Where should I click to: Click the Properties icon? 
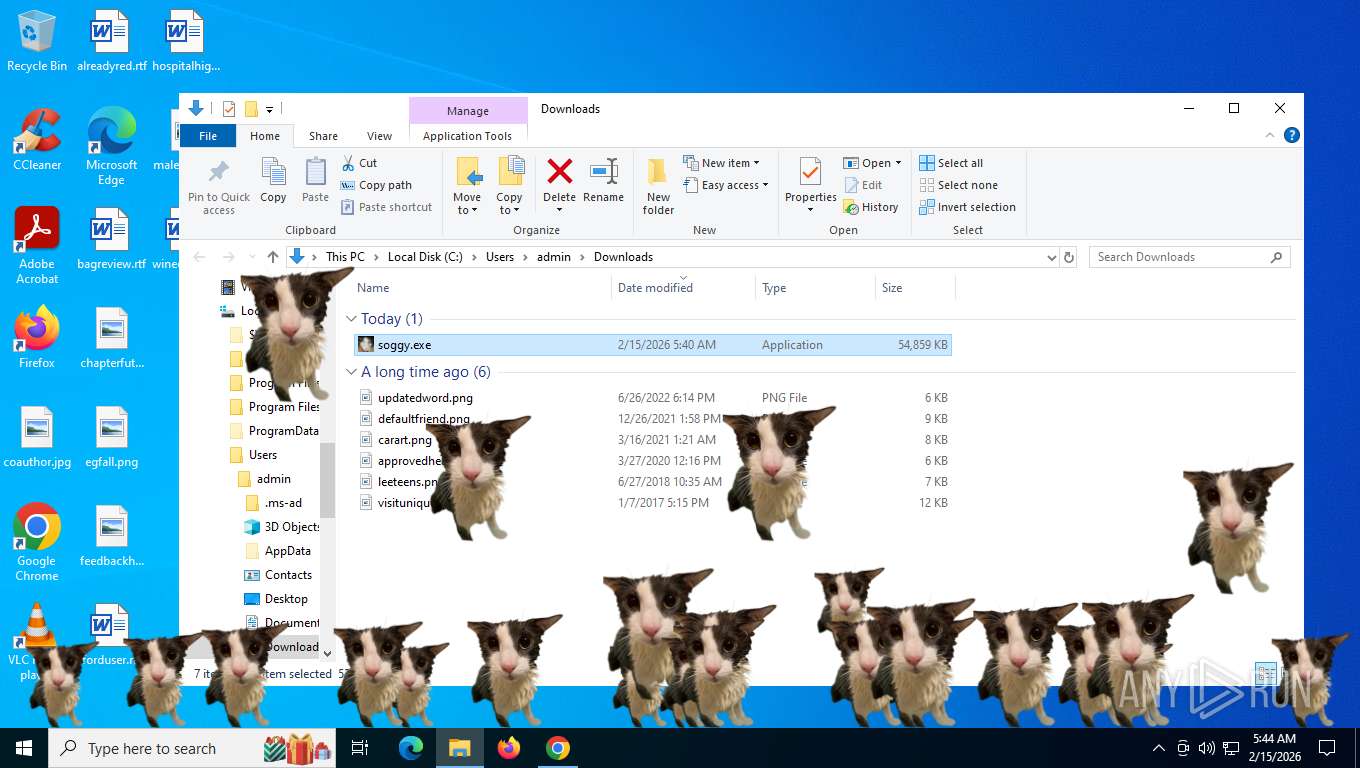pyautogui.click(x=810, y=171)
